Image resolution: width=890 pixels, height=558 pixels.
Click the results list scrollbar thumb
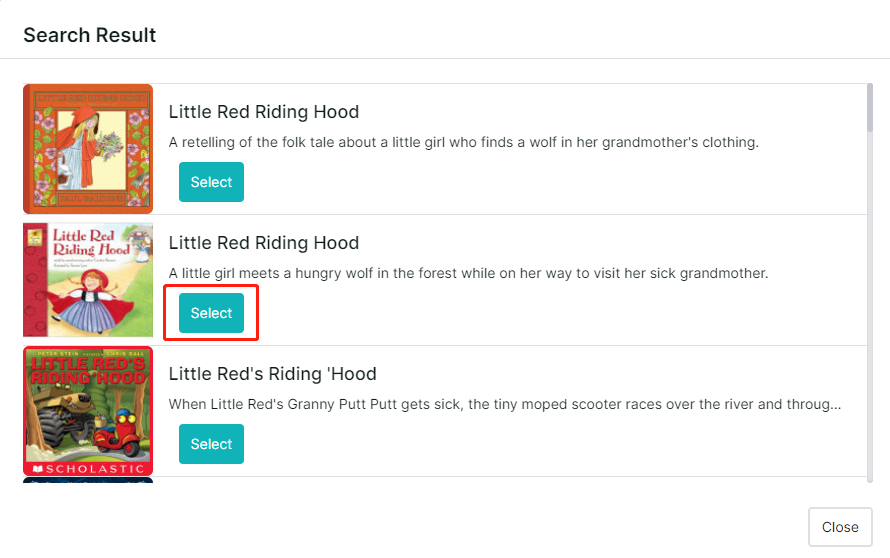point(870,108)
